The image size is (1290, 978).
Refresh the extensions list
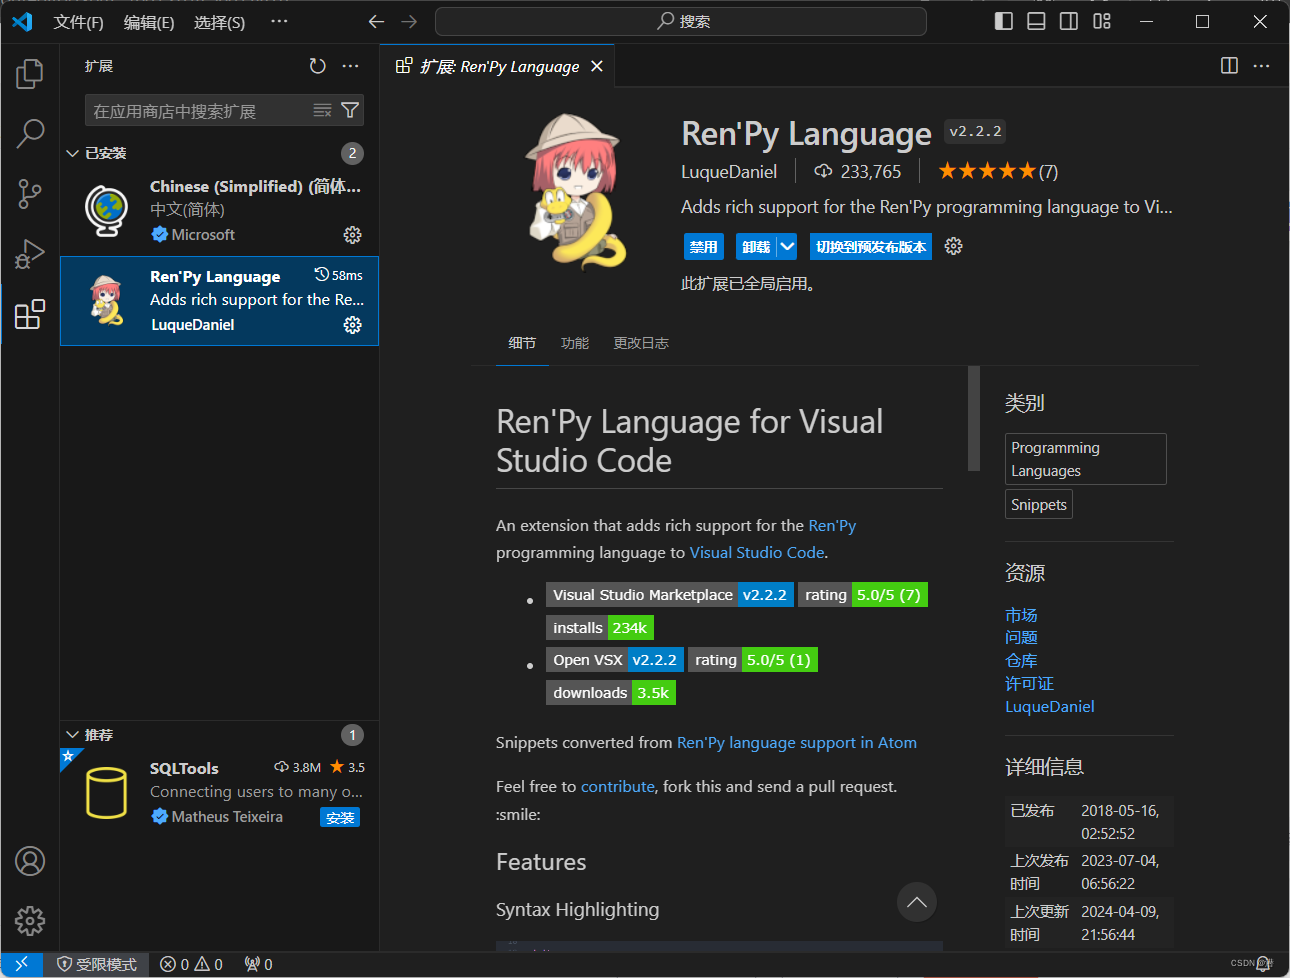click(317, 66)
